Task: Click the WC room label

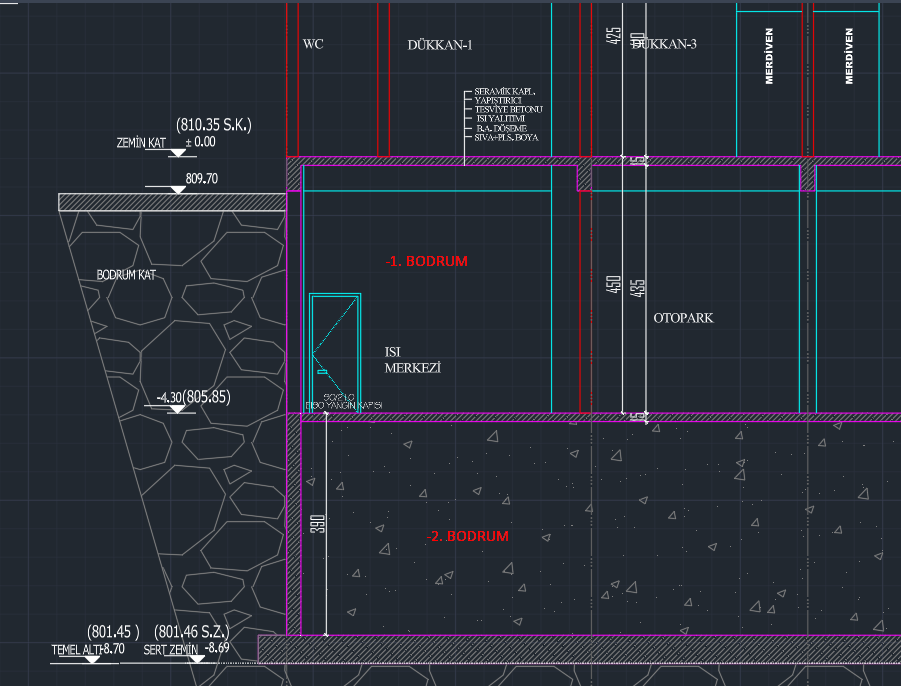Action: (311, 44)
